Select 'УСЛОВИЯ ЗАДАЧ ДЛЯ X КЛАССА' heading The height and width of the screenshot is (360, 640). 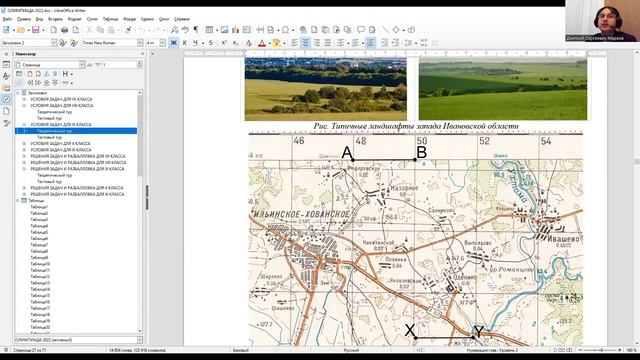pos(60,144)
